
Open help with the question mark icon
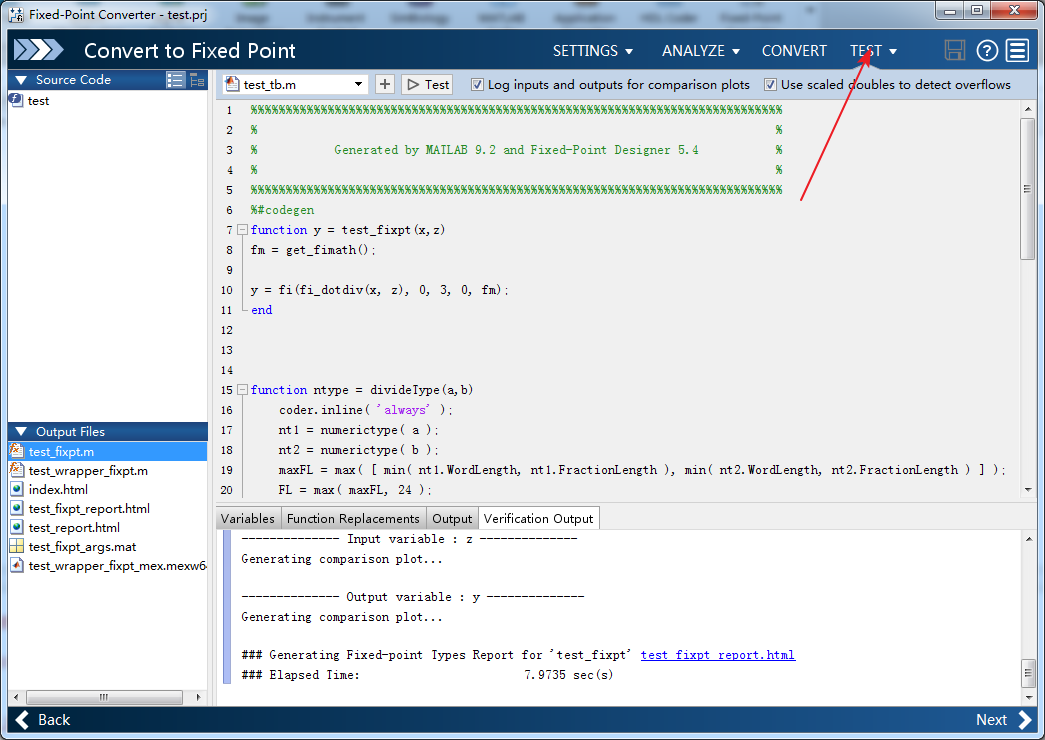[987, 51]
